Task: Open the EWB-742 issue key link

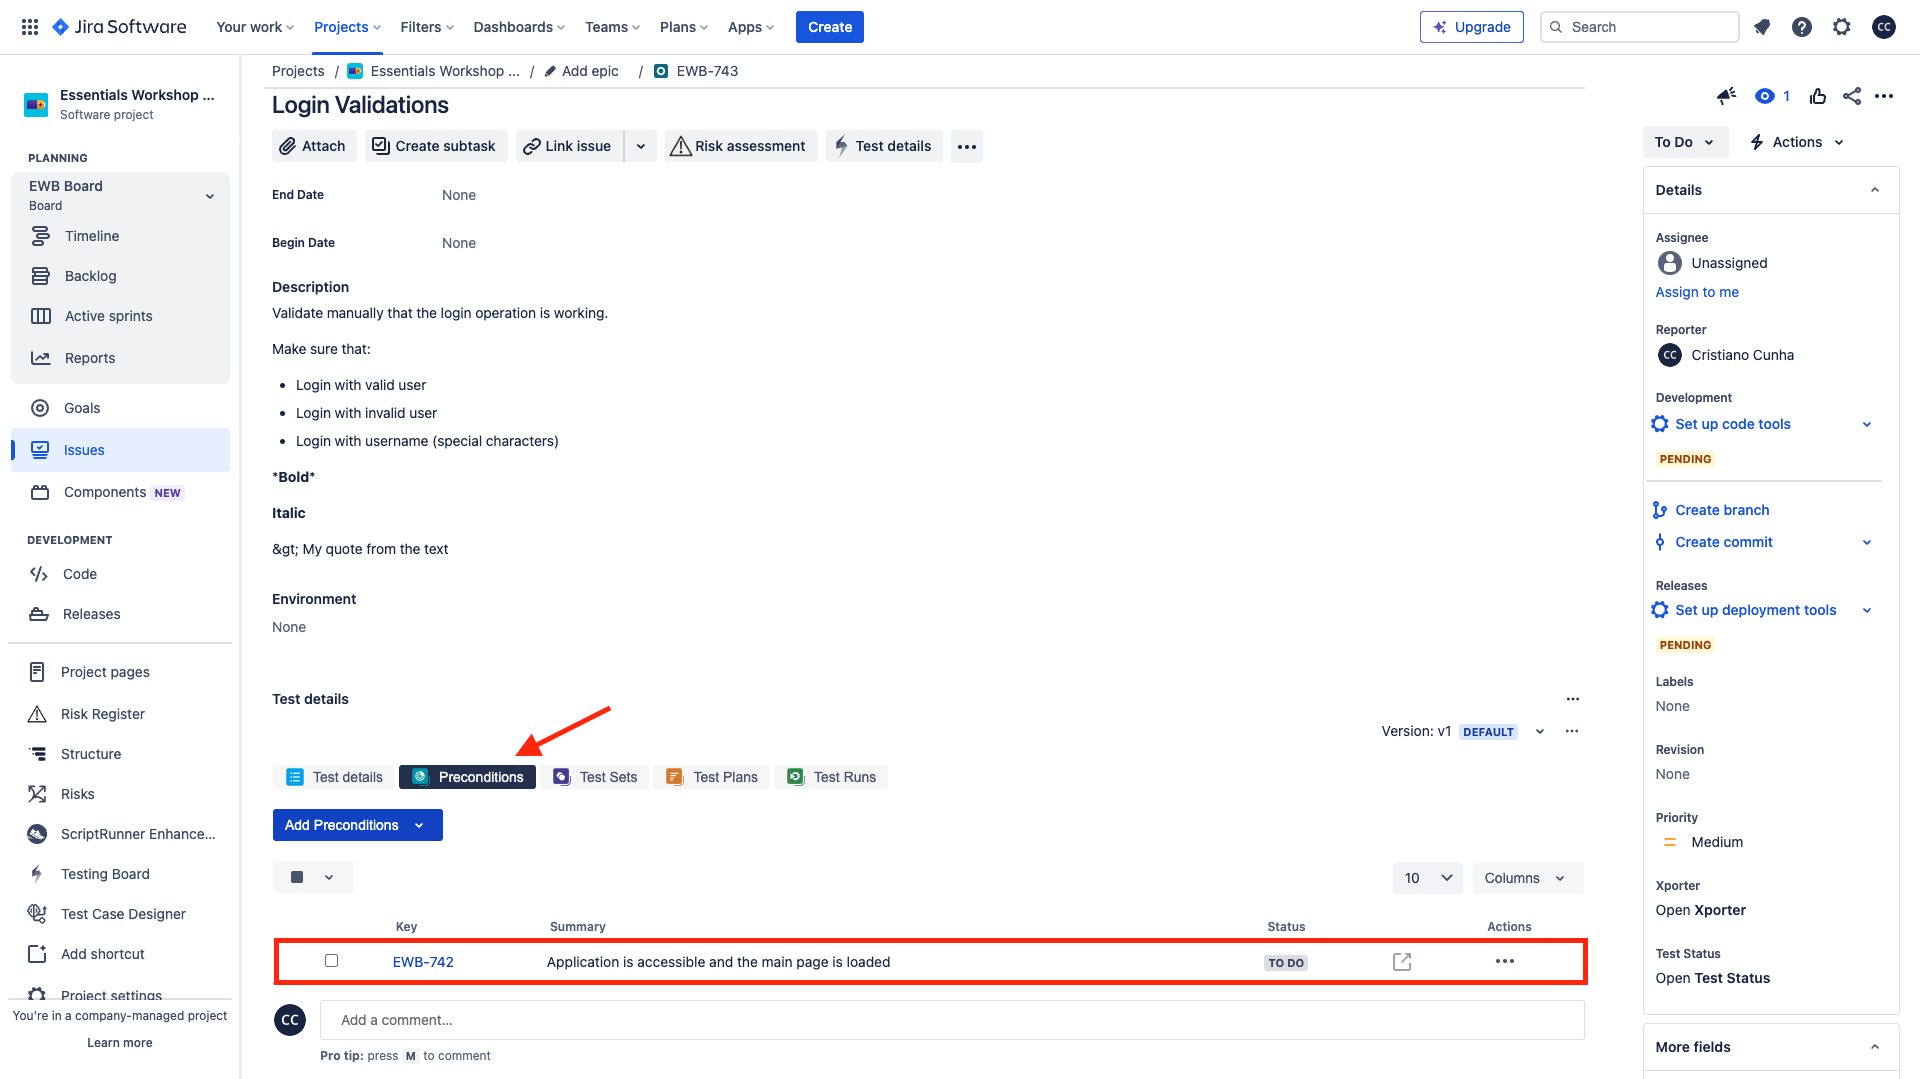Action: [423, 962]
